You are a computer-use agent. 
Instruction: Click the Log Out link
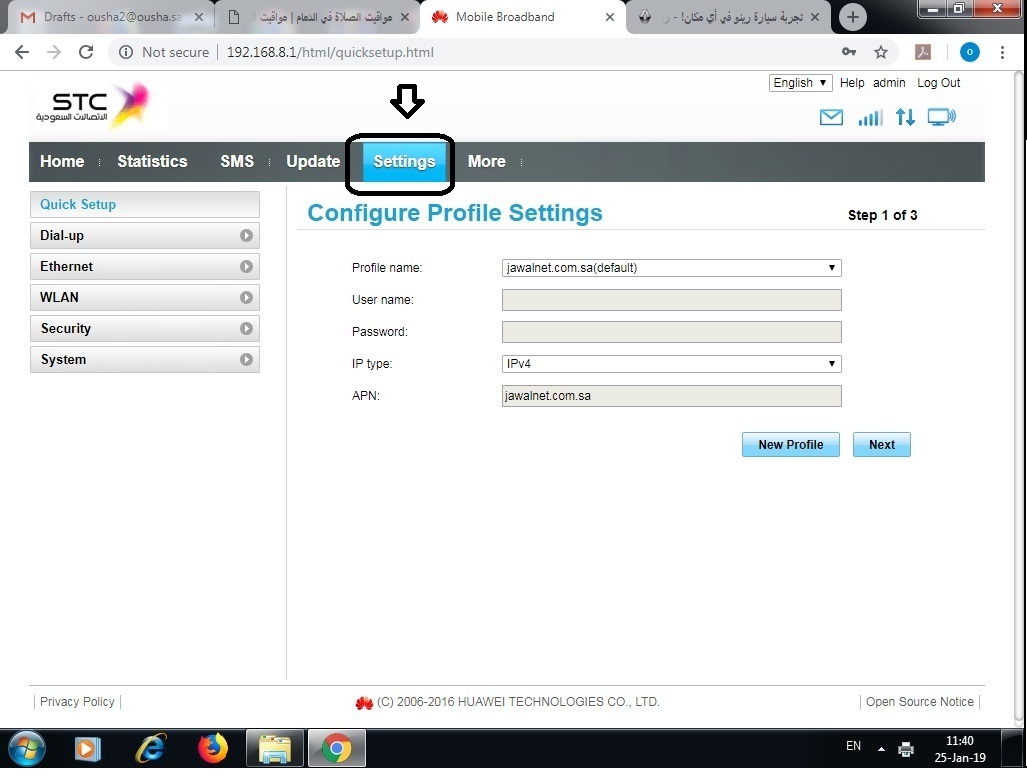[938, 83]
